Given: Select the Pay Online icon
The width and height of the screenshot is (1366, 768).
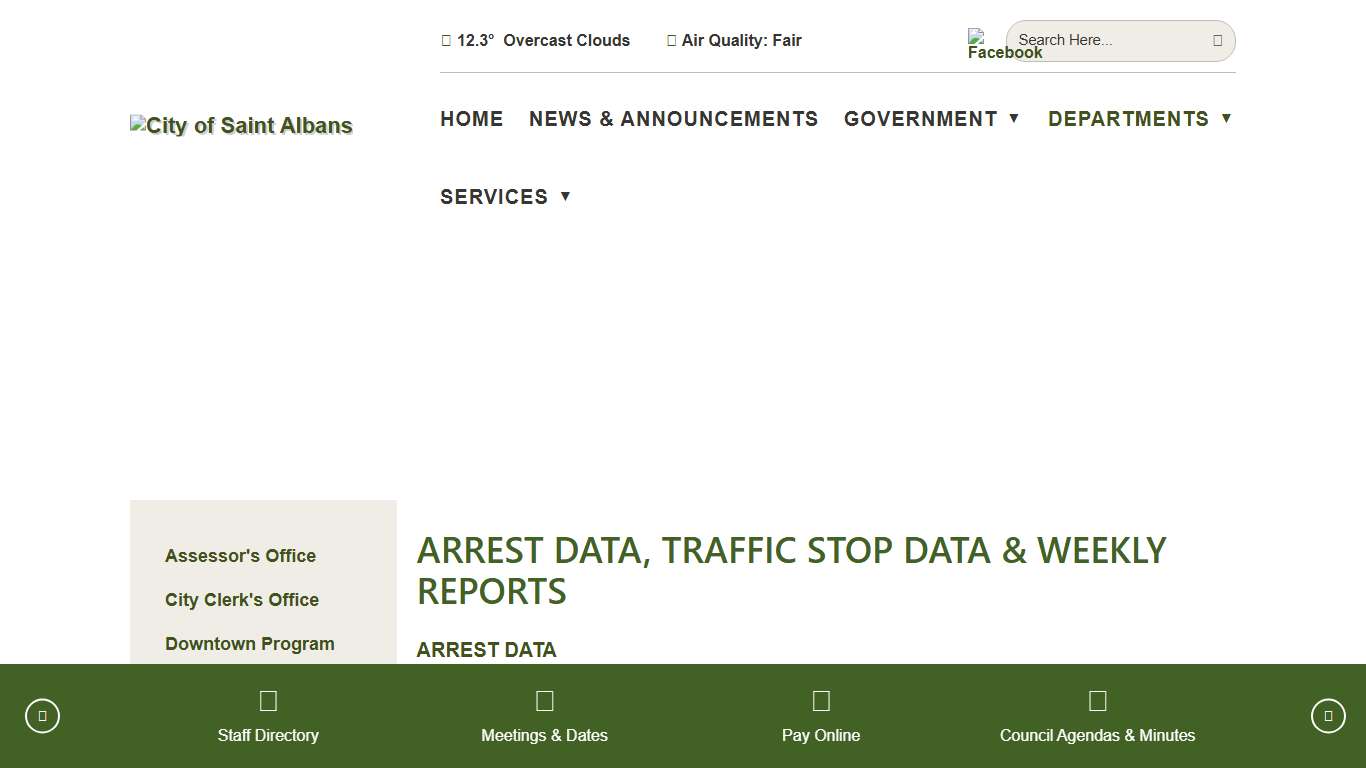Looking at the screenshot, I should click(x=821, y=700).
